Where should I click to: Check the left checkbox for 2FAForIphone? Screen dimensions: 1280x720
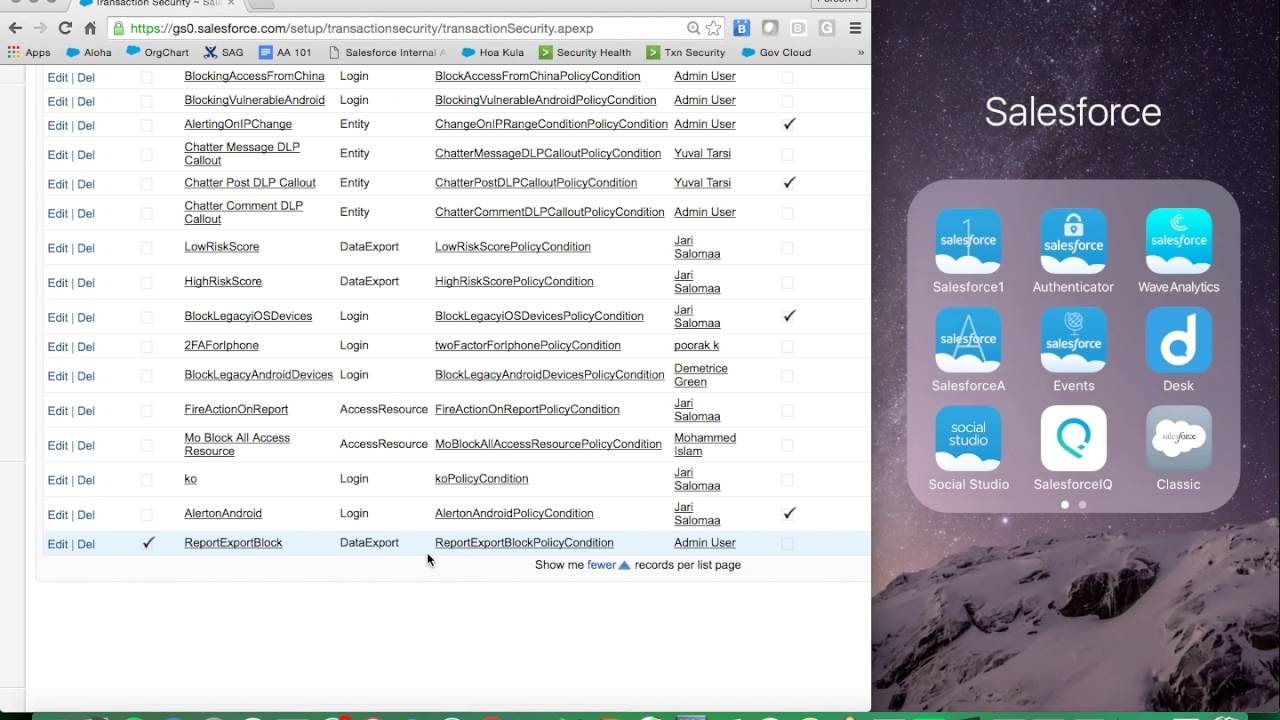(147, 346)
